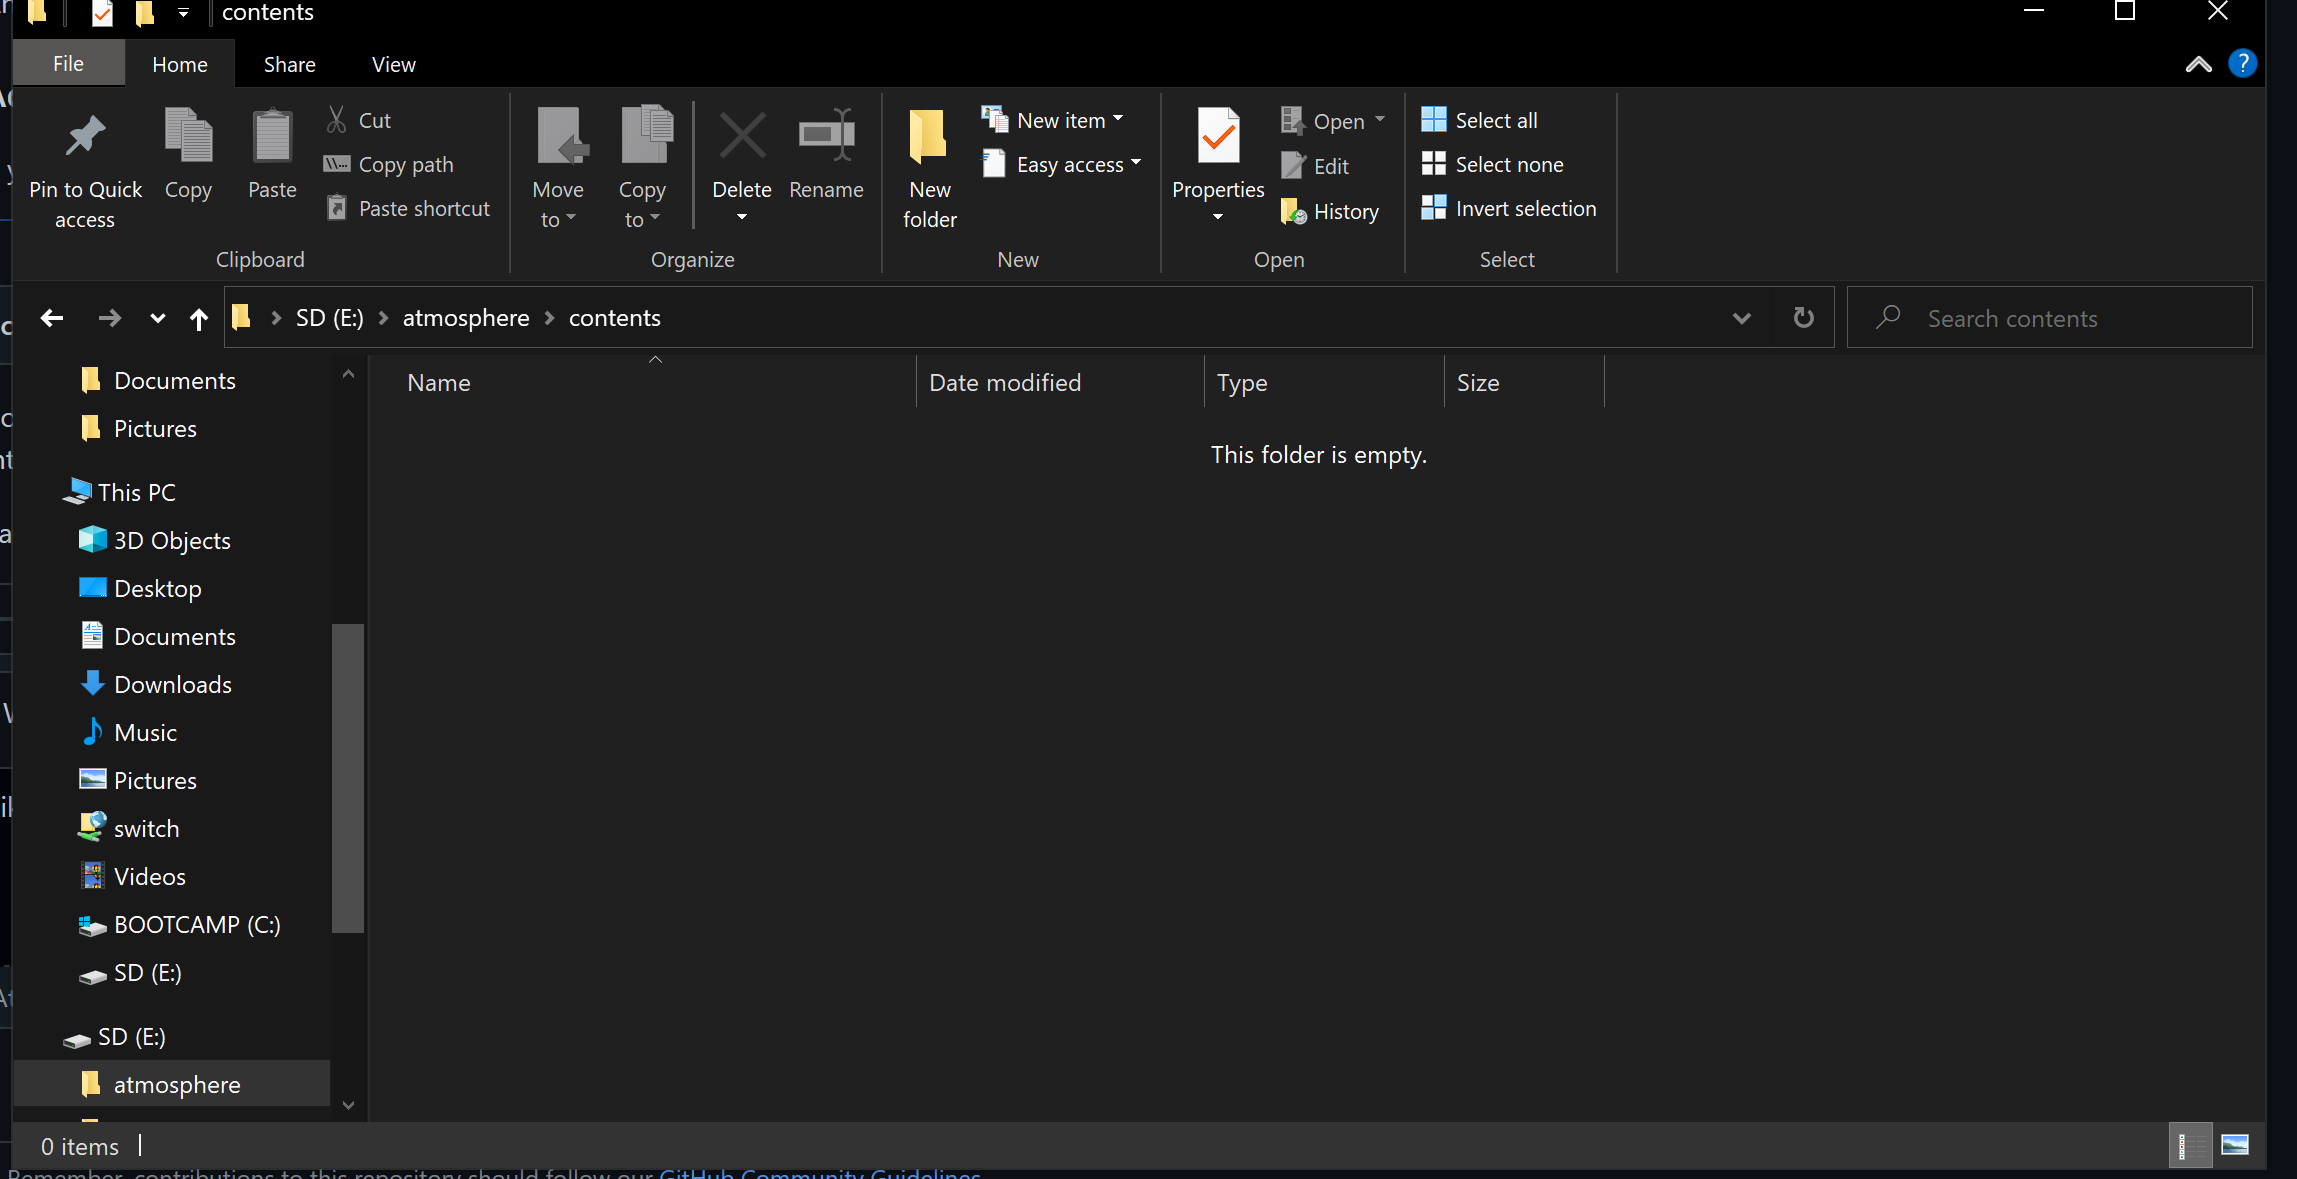Click the Invert selection icon
This screenshot has width=2297, height=1179.
coord(1433,208)
